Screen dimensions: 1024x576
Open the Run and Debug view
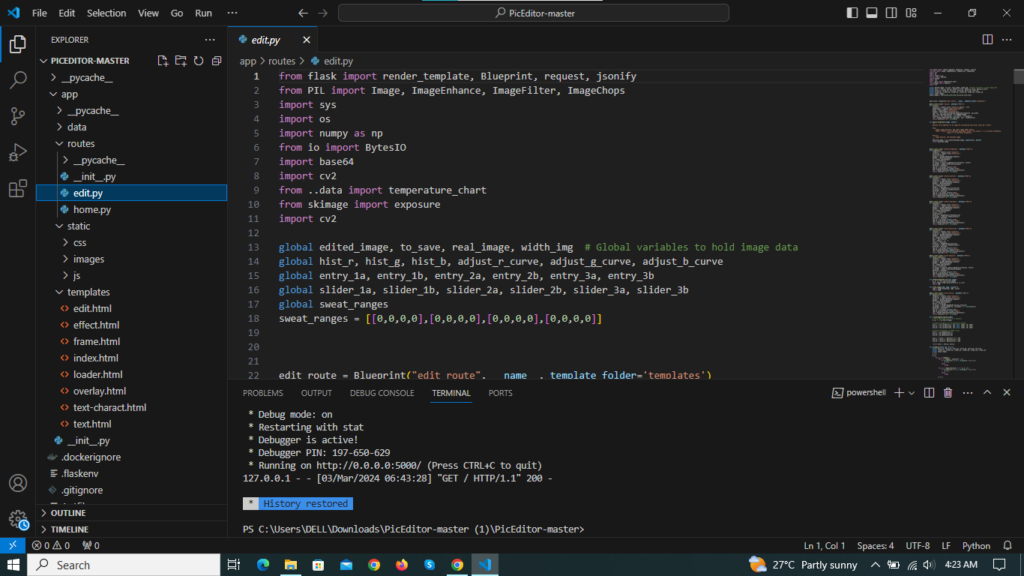click(18, 152)
